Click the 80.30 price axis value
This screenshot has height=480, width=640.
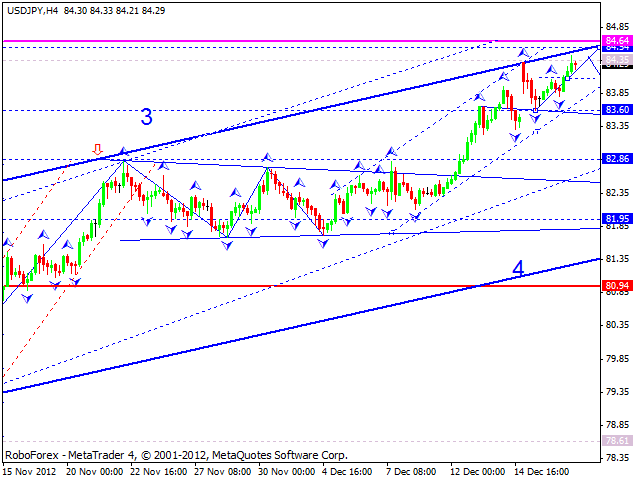617,324
